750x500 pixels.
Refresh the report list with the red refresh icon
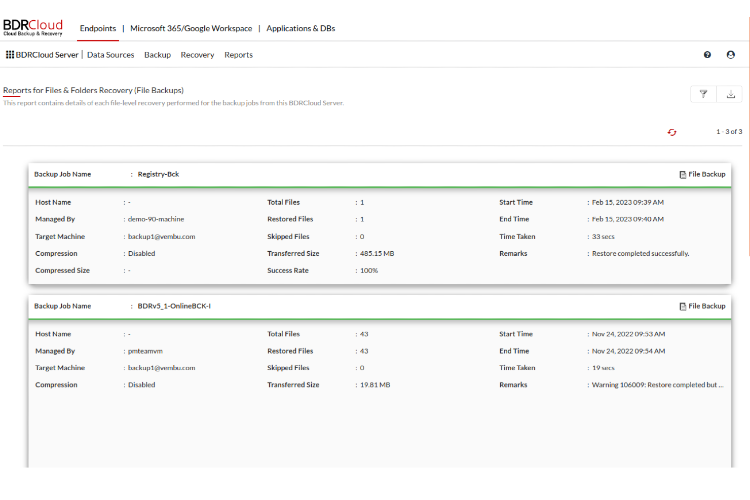pyautogui.click(x=672, y=132)
